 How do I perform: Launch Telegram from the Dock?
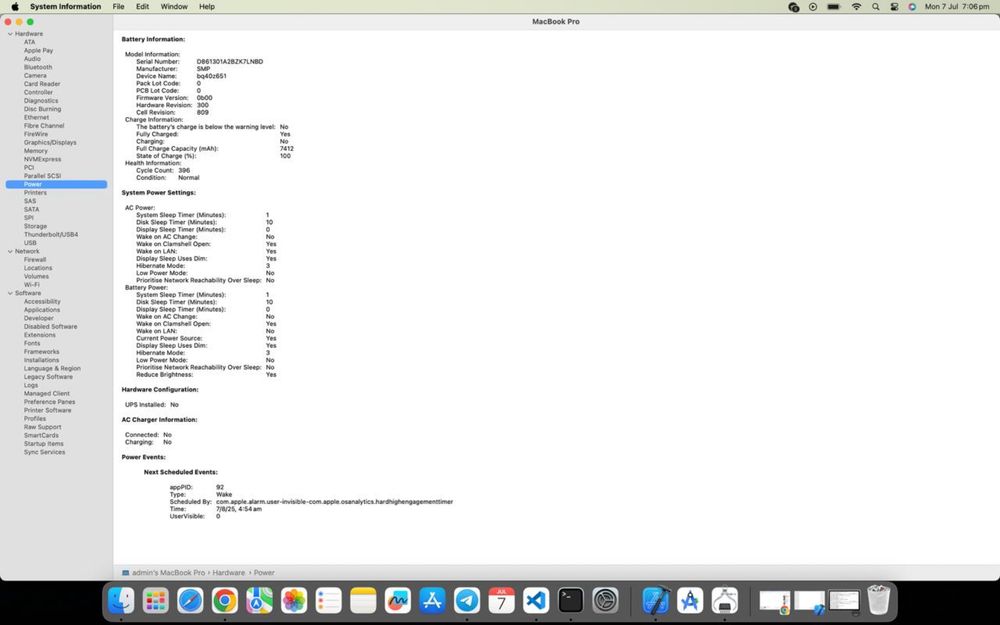pyautogui.click(x=467, y=600)
